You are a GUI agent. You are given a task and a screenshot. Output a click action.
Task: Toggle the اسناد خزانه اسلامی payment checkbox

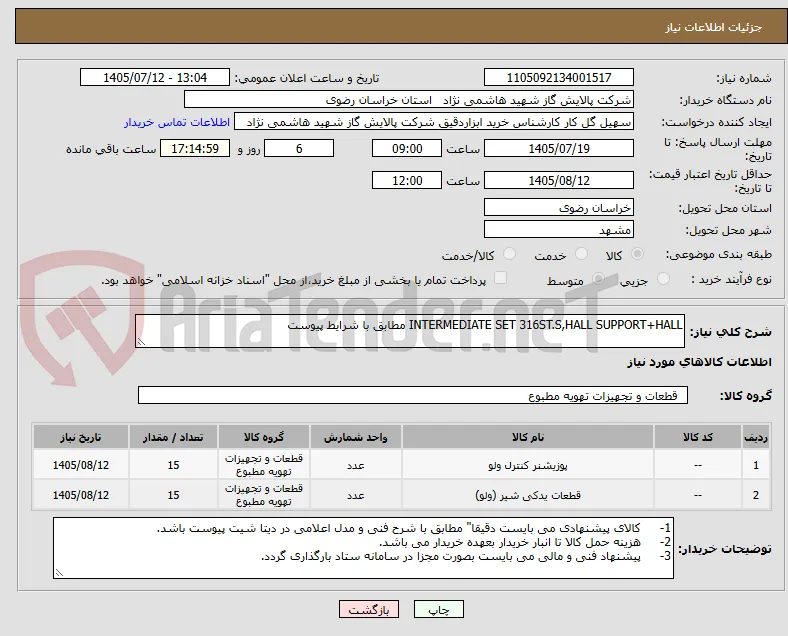(x=500, y=278)
